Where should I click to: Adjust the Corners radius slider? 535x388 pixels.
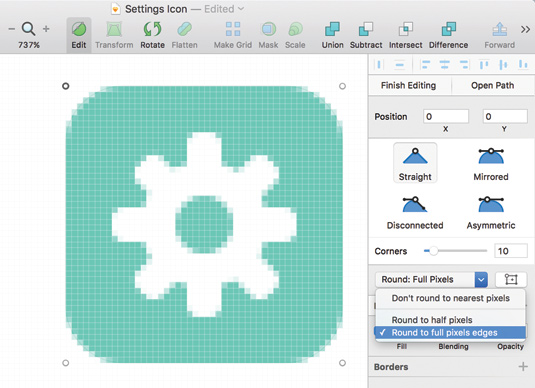pyautogui.click(x=433, y=251)
